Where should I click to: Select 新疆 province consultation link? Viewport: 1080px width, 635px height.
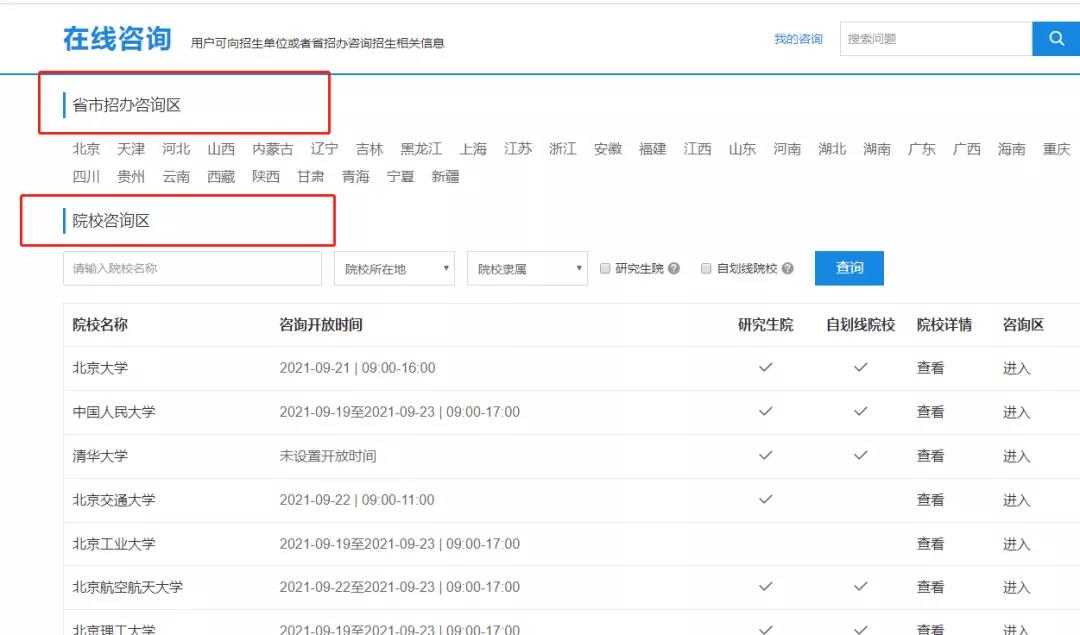click(x=445, y=177)
